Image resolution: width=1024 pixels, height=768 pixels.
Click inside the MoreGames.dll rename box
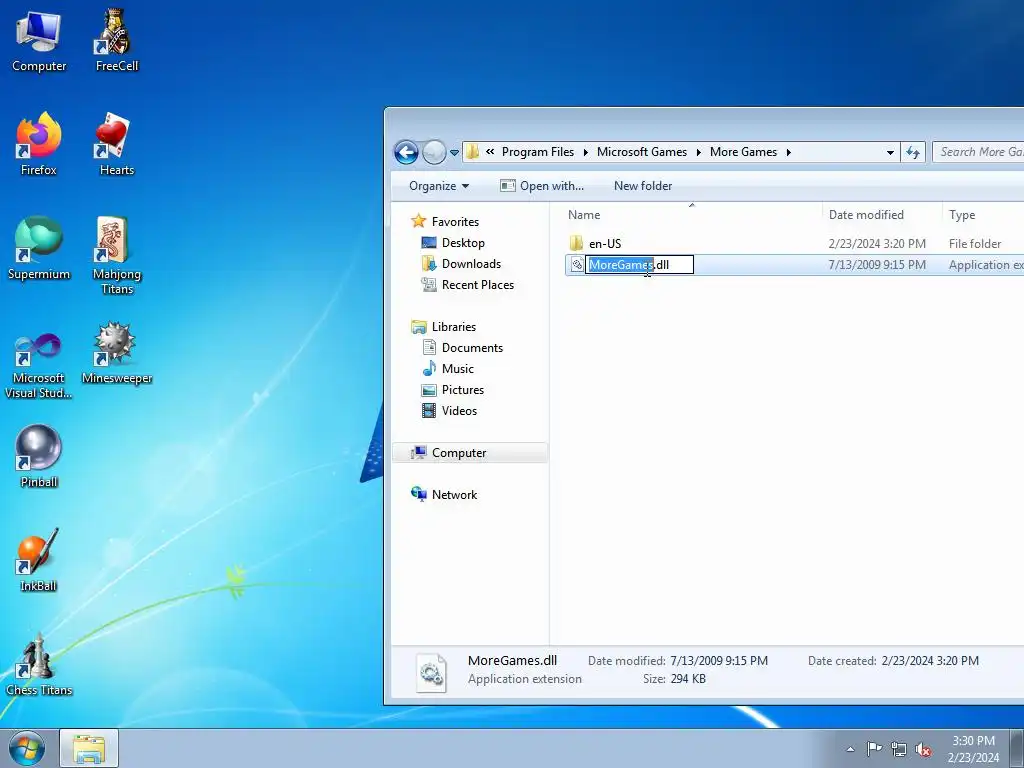(x=639, y=264)
